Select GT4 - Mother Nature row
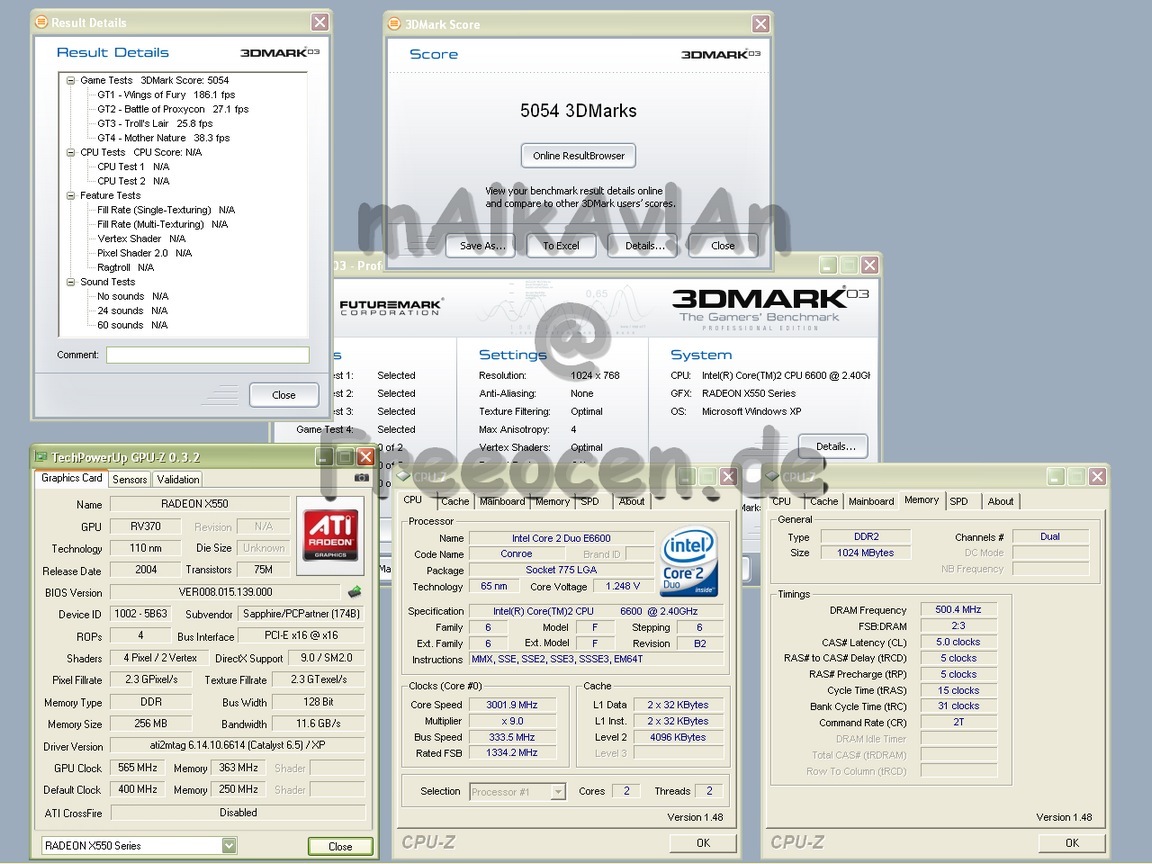Image resolution: width=1152 pixels, height=864 pixels. (x=163, y=138)
